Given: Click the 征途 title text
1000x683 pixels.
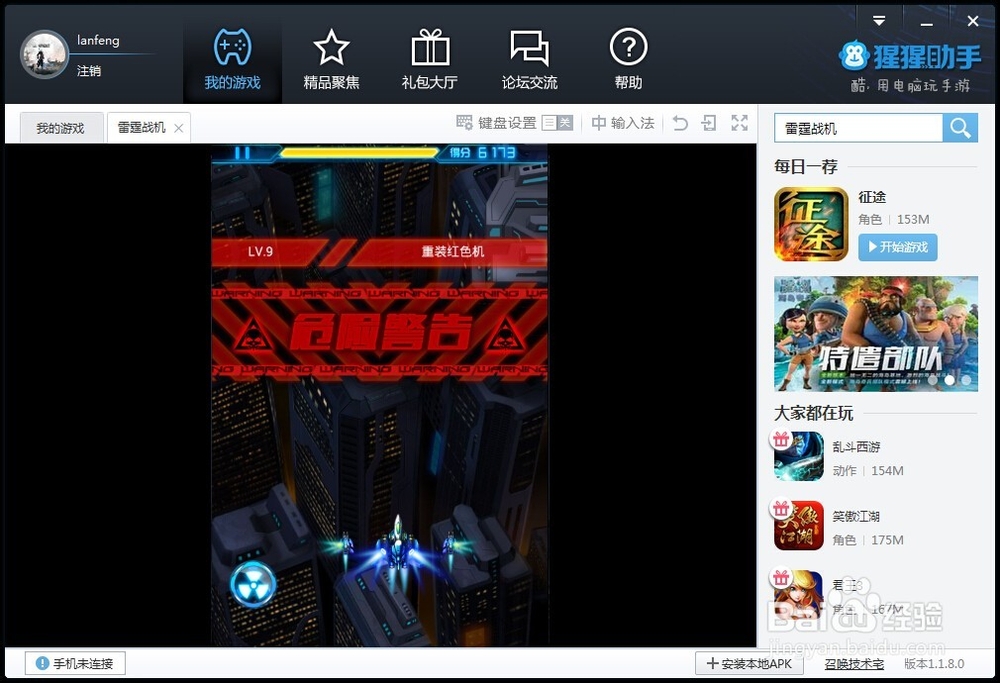Looking at the screenshot, I should (x=872, y=196).
